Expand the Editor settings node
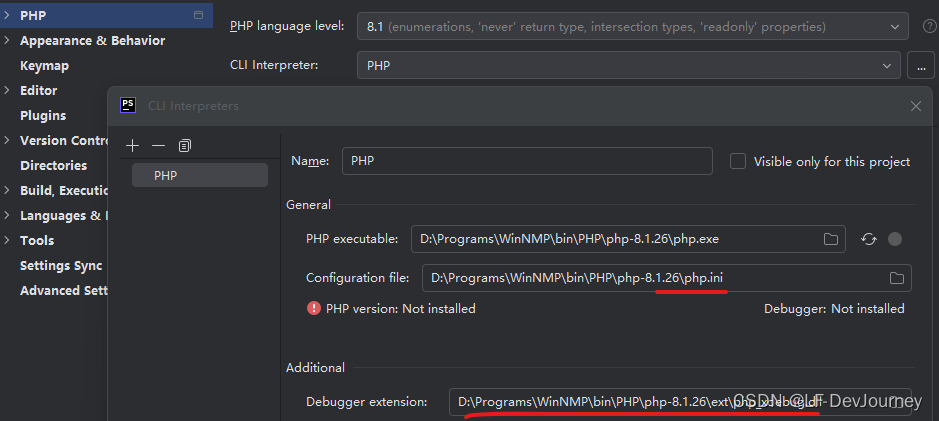The height and width of the screenshot is (421, 939). coord(7,90)
